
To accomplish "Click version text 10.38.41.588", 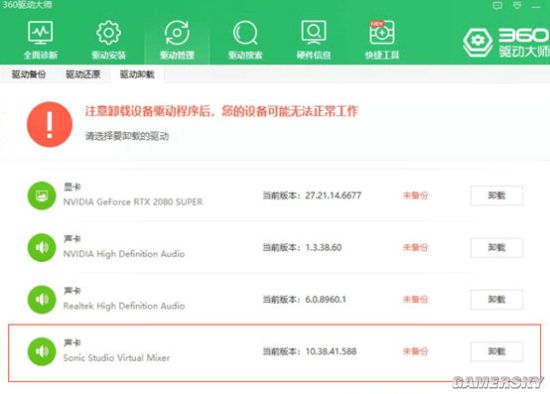I will click(331, 351).
